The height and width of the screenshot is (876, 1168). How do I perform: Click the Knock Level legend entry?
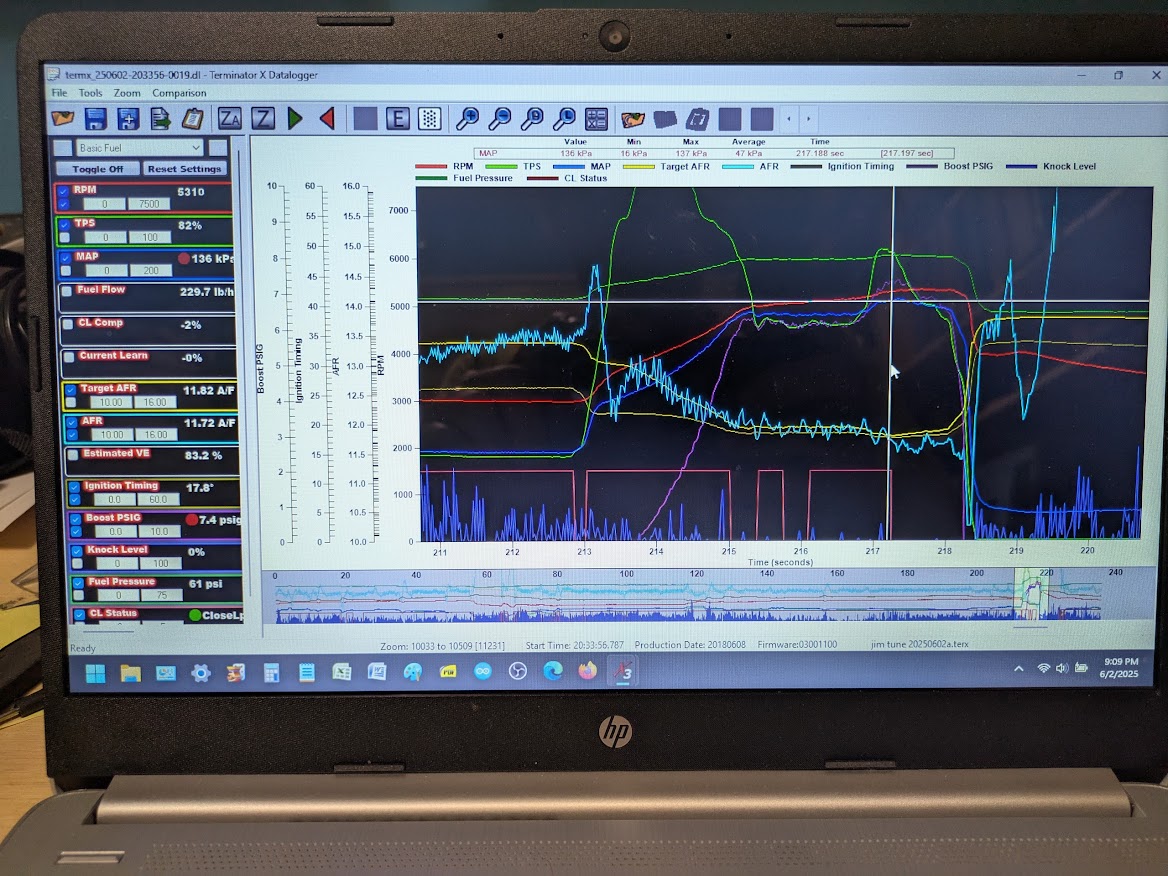click(x=1051, y=166)
